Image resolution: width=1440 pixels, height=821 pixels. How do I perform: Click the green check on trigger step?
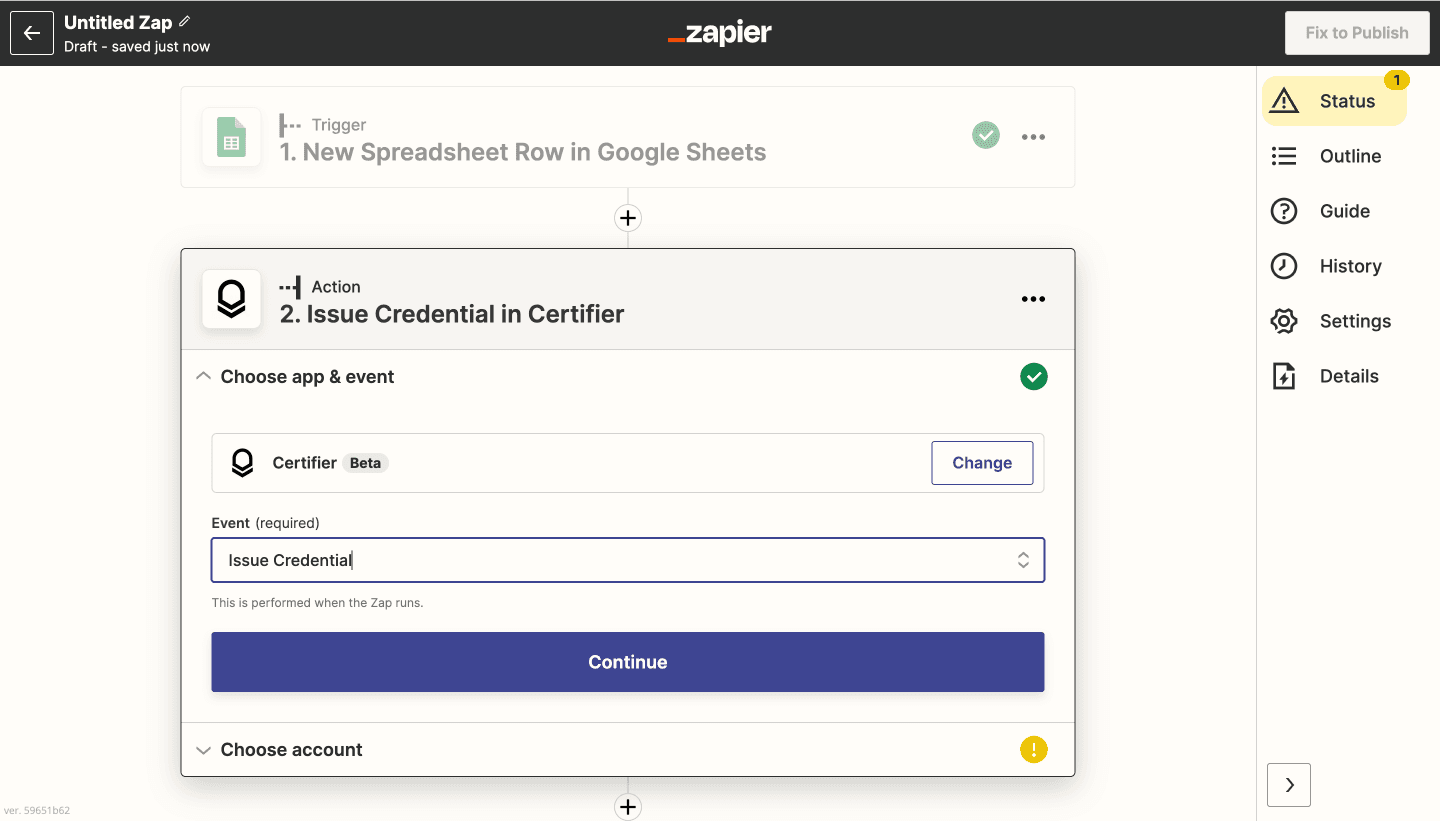[986, 135]
